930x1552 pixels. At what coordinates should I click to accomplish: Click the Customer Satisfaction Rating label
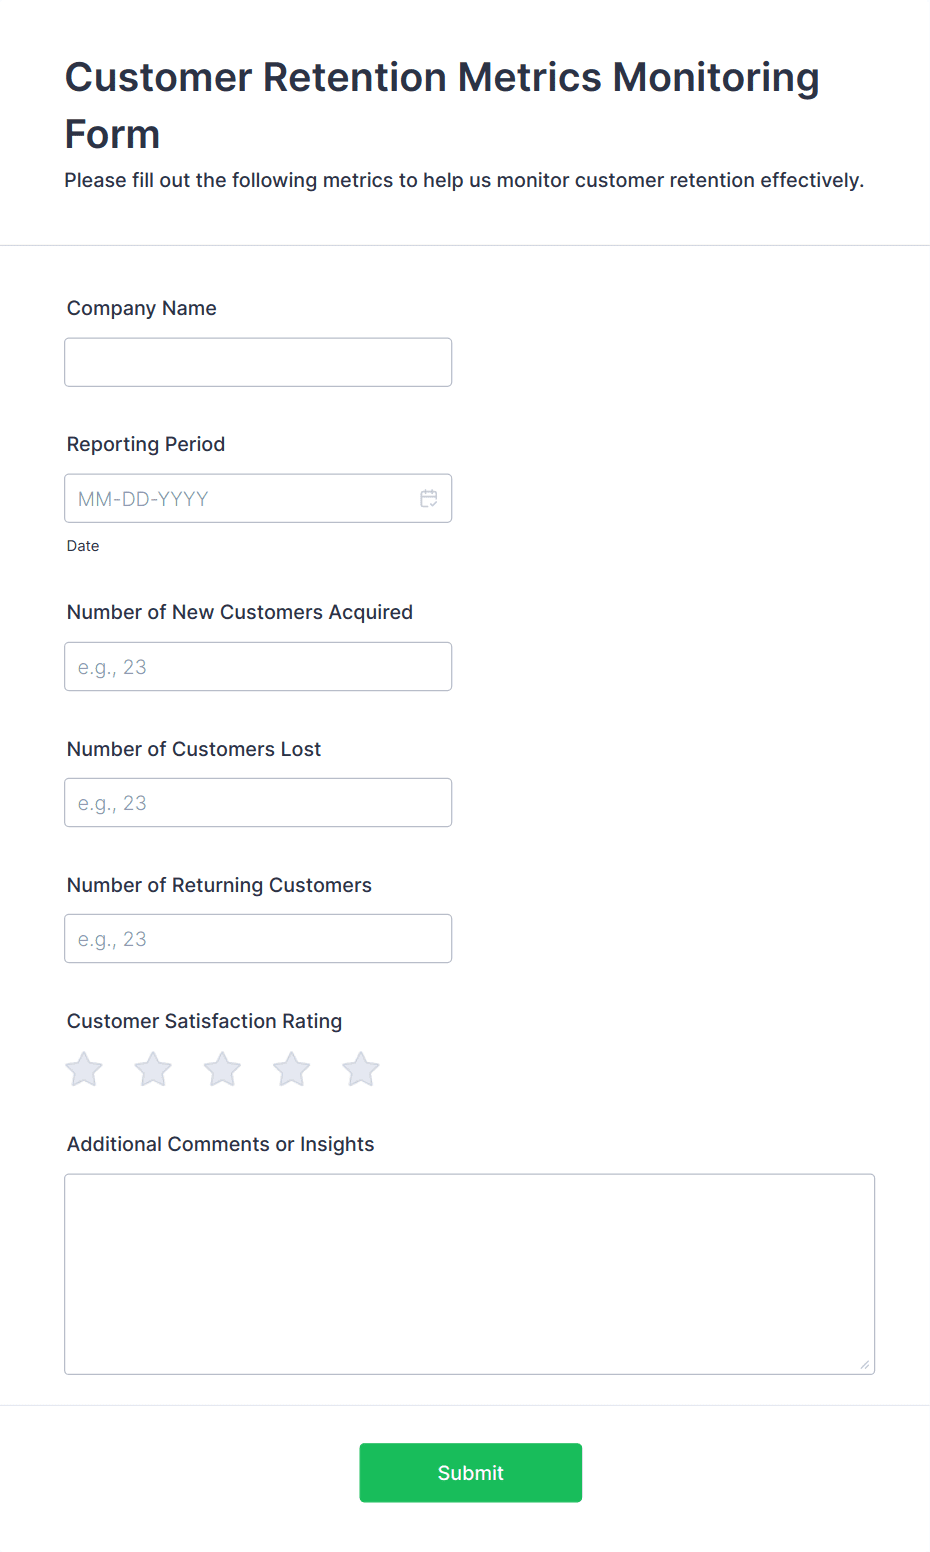204,1021
